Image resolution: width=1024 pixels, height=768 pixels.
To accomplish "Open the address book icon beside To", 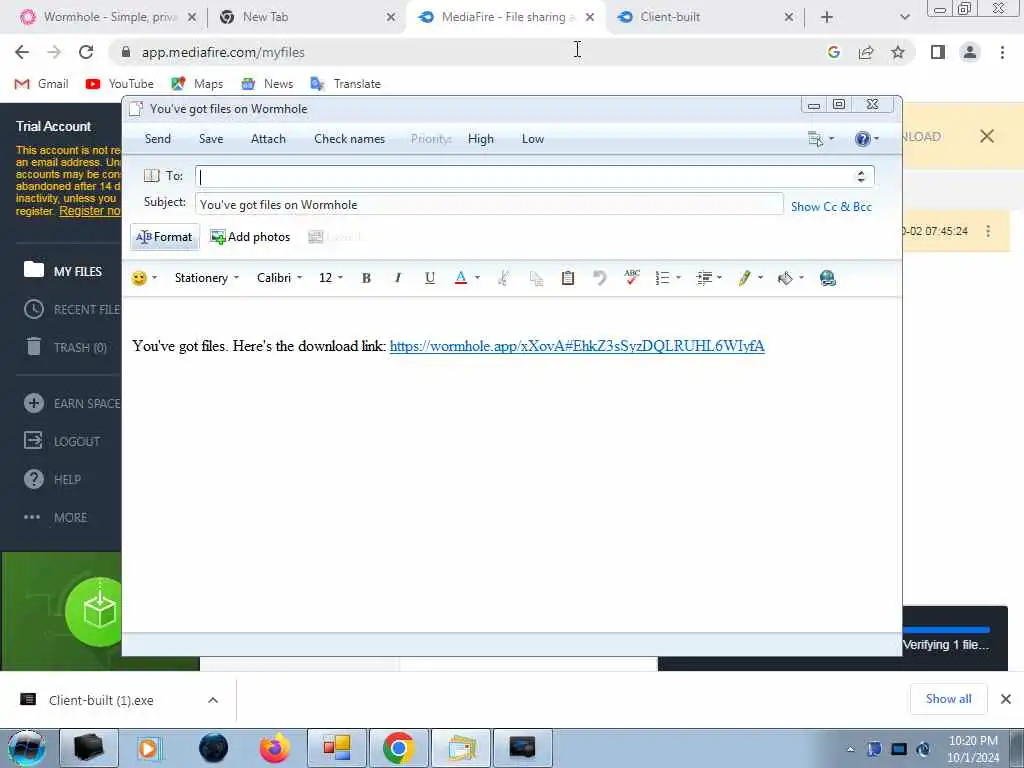I will (x=152, y=176).
